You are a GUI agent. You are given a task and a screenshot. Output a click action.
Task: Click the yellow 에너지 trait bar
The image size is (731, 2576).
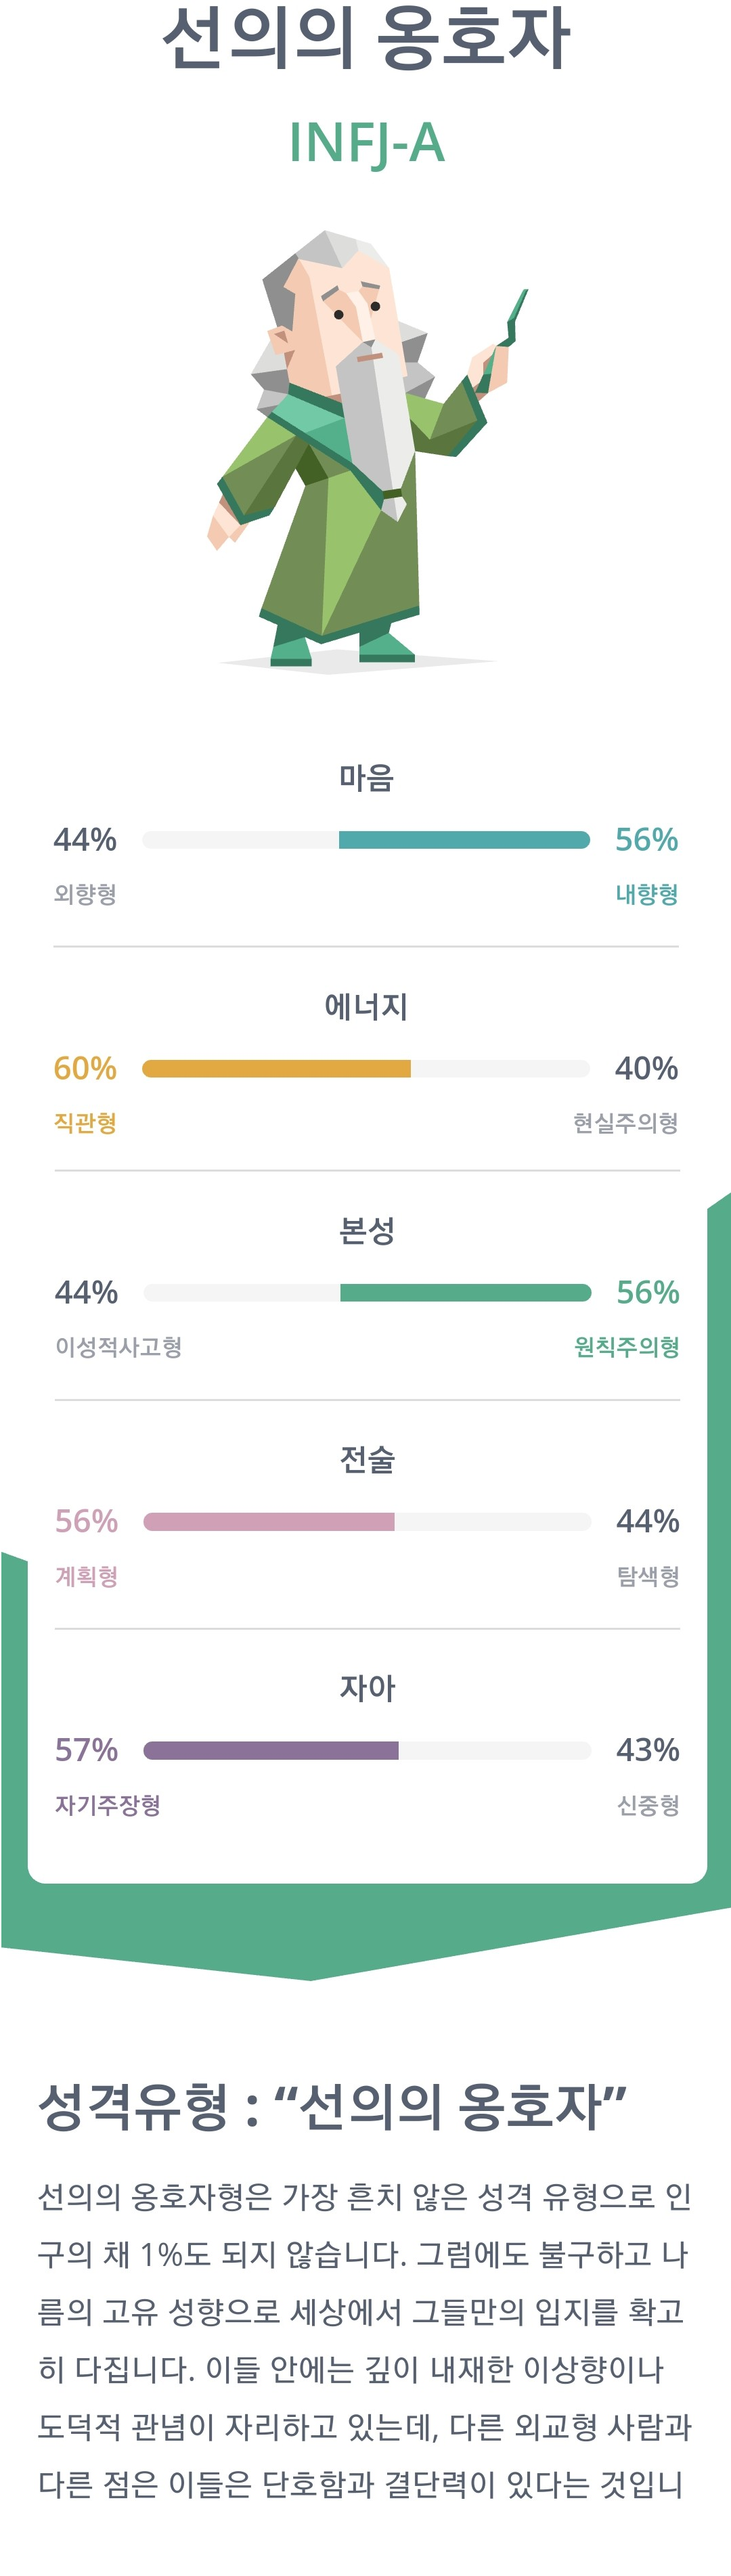point(366,1069)
